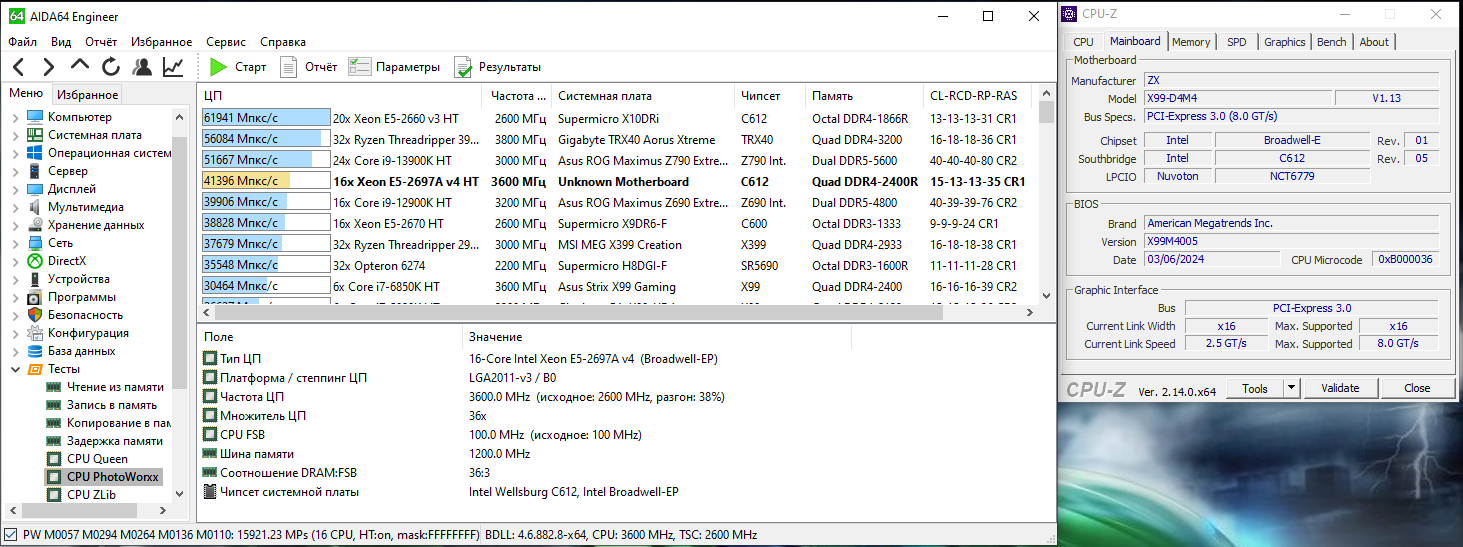Click the Close button in CPU-Z
The width and height of the screenshot is (1463, 547).
(x=1416, y=388)
